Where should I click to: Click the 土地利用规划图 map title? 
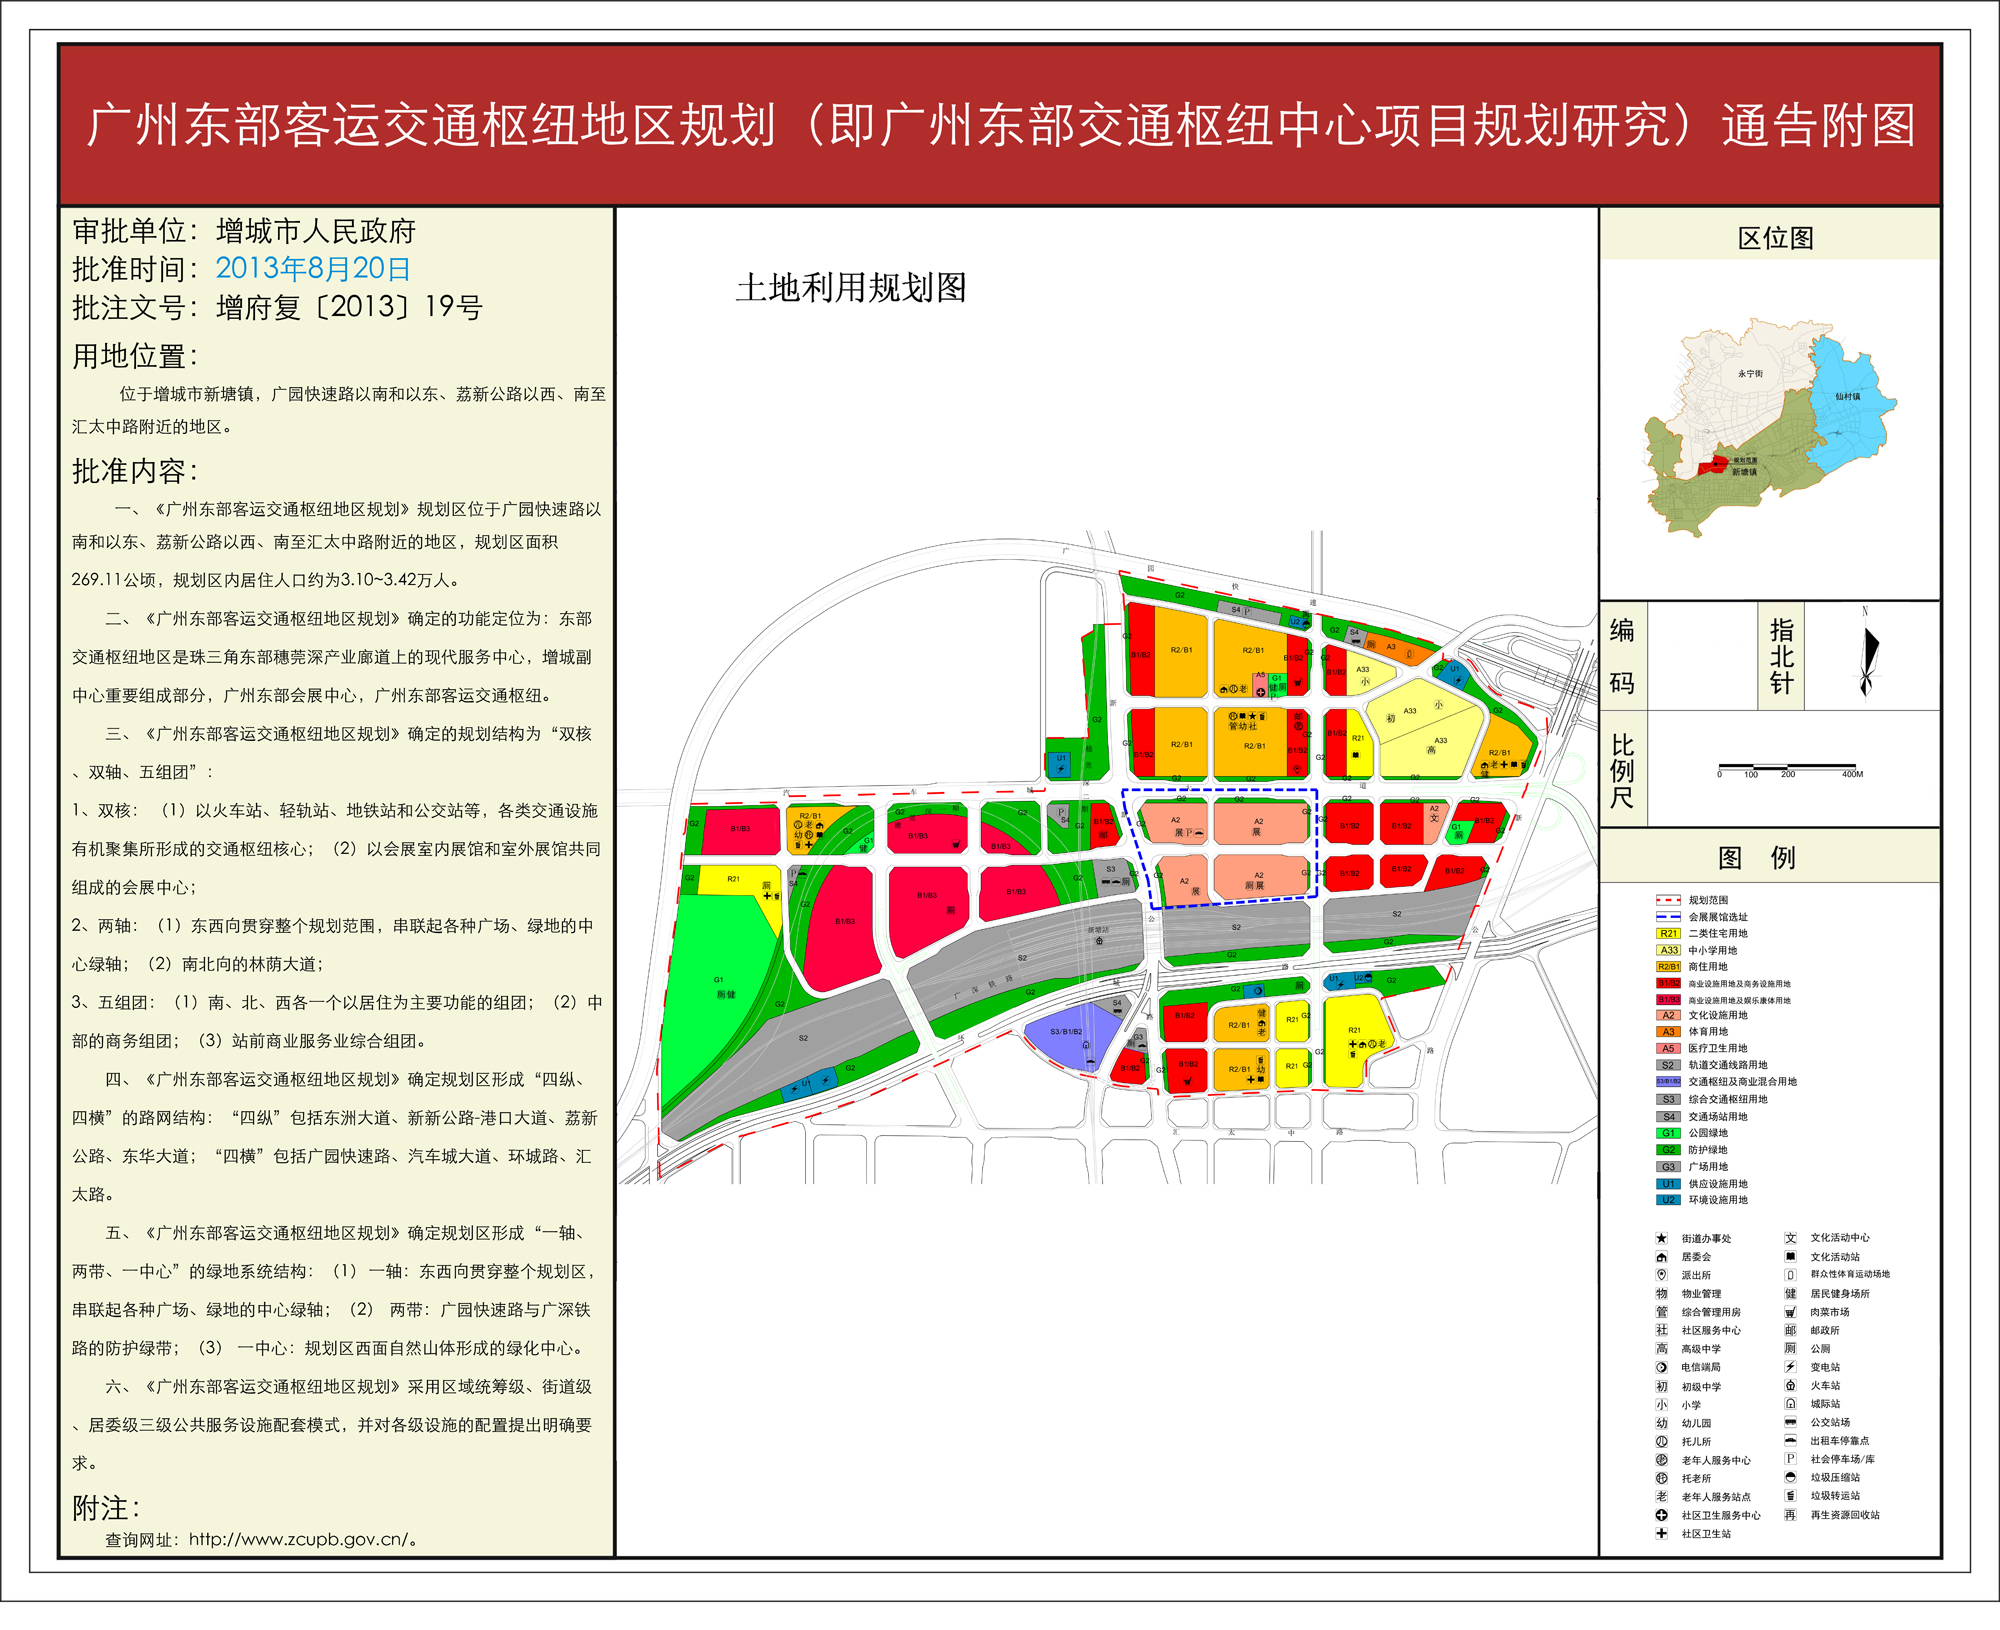point(851,288)
